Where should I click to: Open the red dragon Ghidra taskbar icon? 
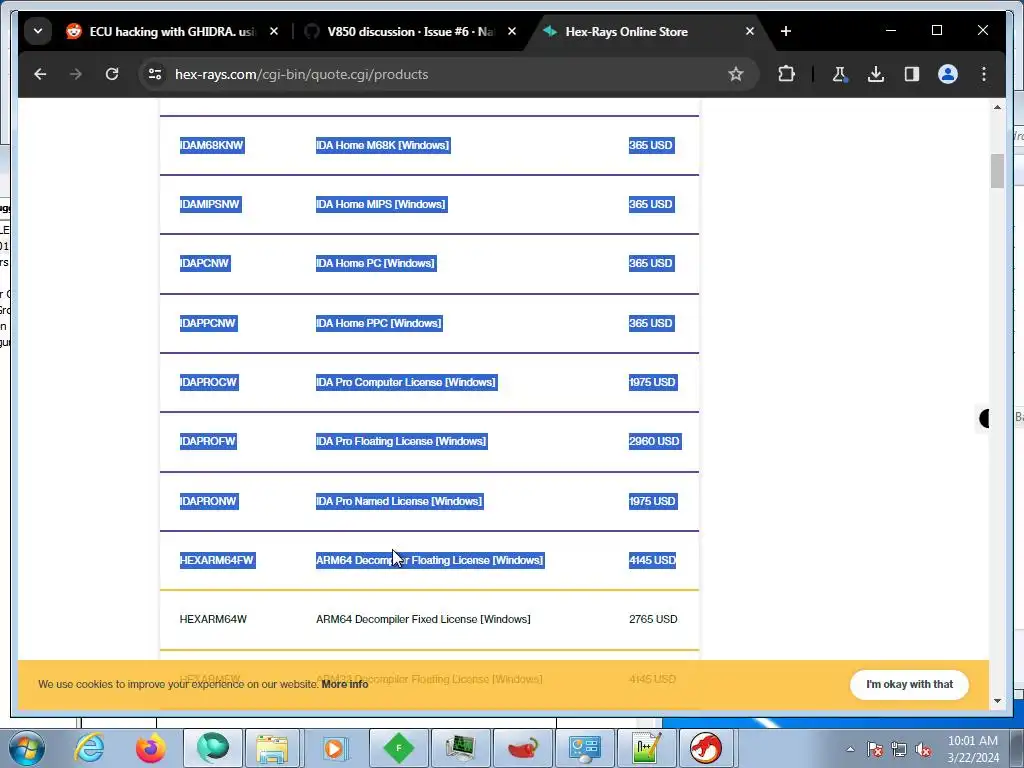[707, 748]
